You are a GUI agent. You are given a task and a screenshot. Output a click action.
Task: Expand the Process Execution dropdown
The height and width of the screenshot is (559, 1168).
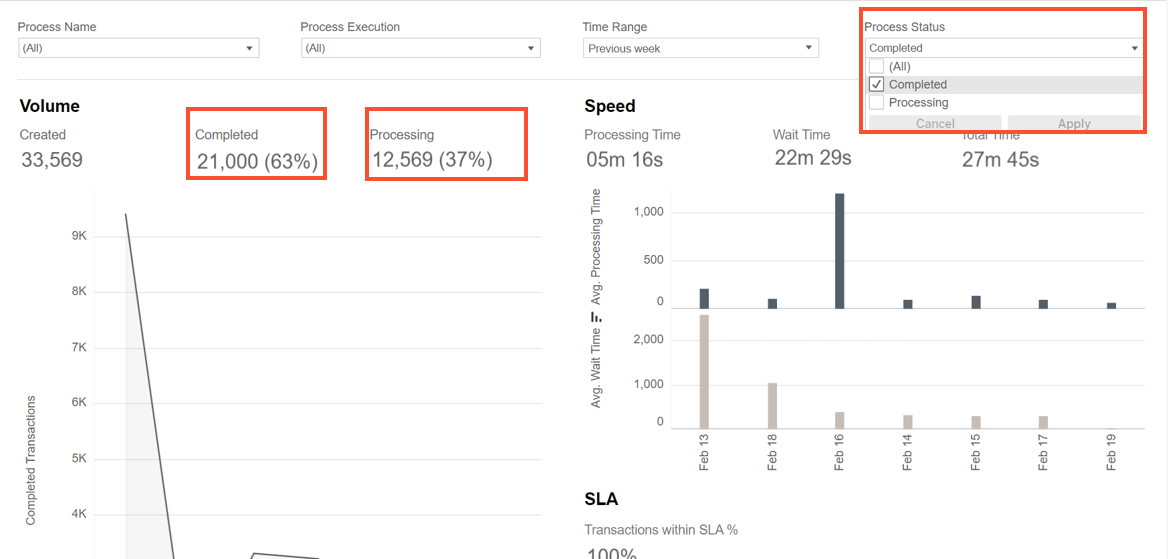pyautogui.click(x=421, y=48)
